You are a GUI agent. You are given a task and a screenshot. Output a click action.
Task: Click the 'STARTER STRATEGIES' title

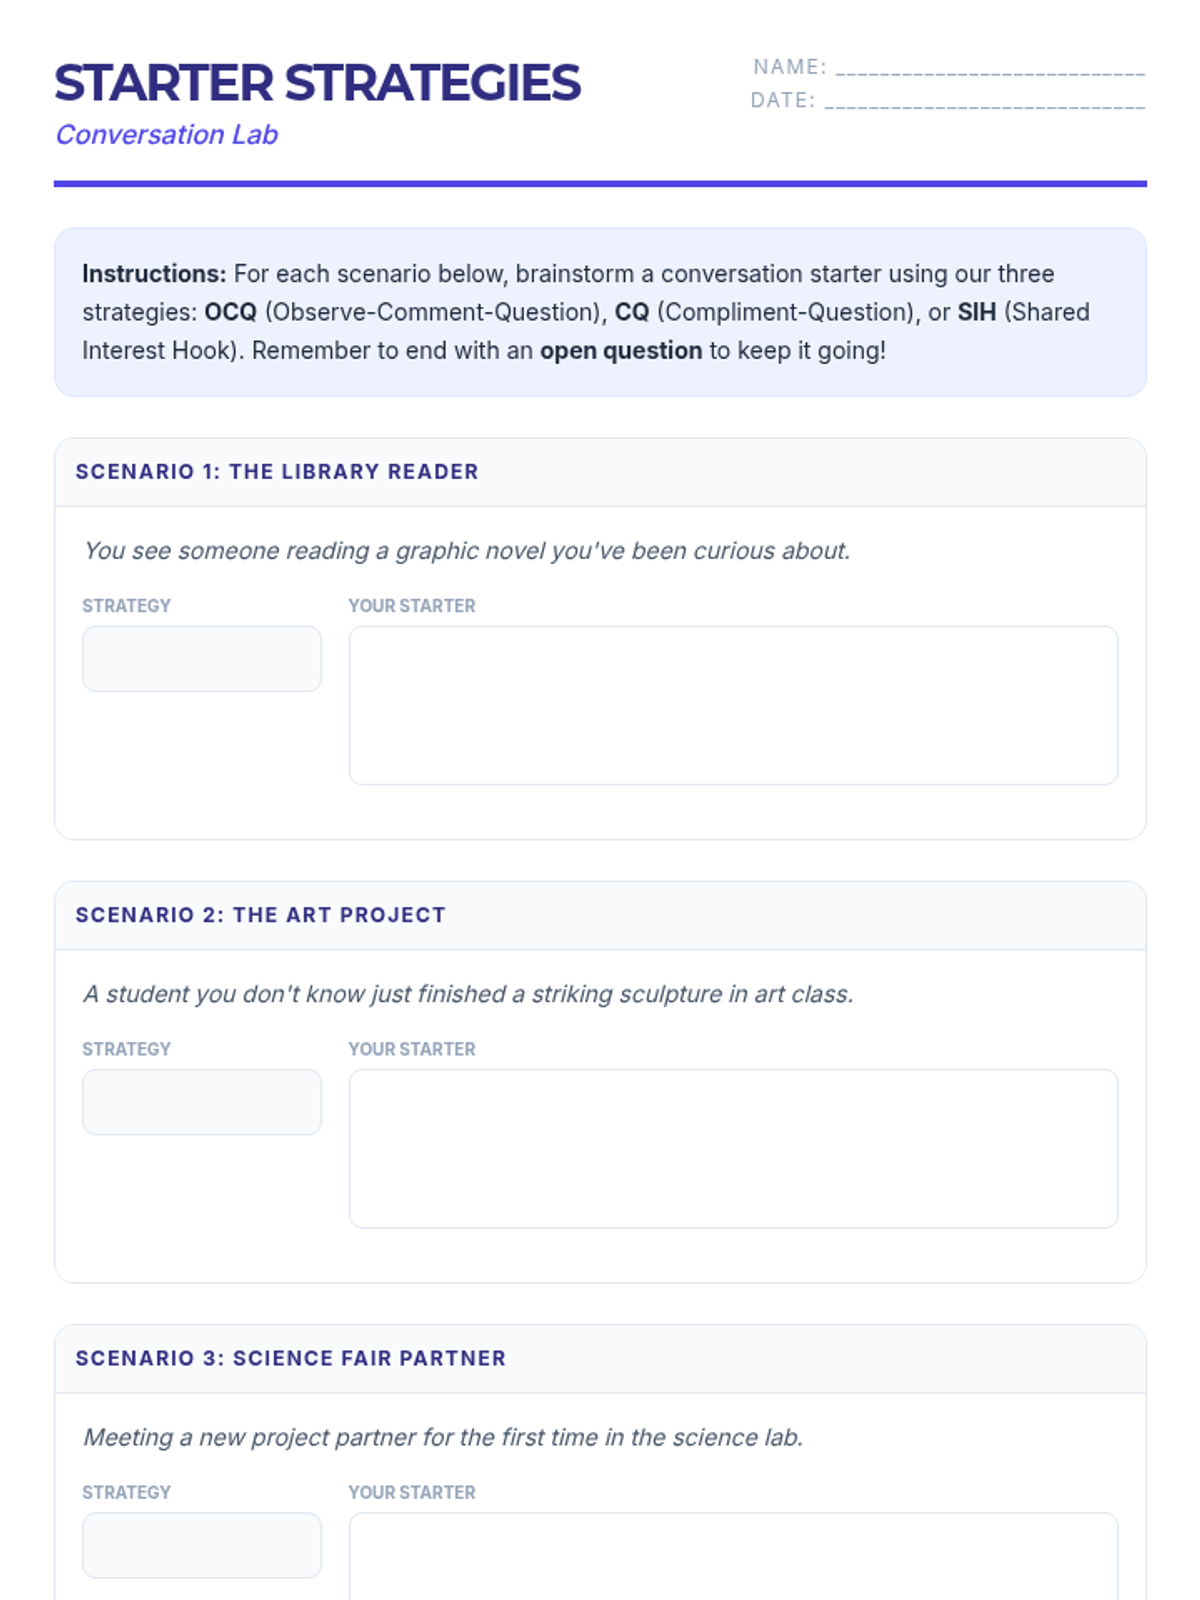(317, 83)
